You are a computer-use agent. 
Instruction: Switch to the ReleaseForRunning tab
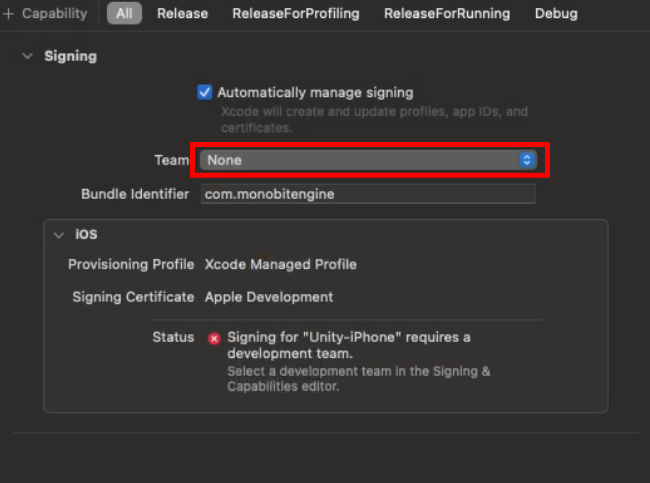pyautogui.click(x=446, y=14)
